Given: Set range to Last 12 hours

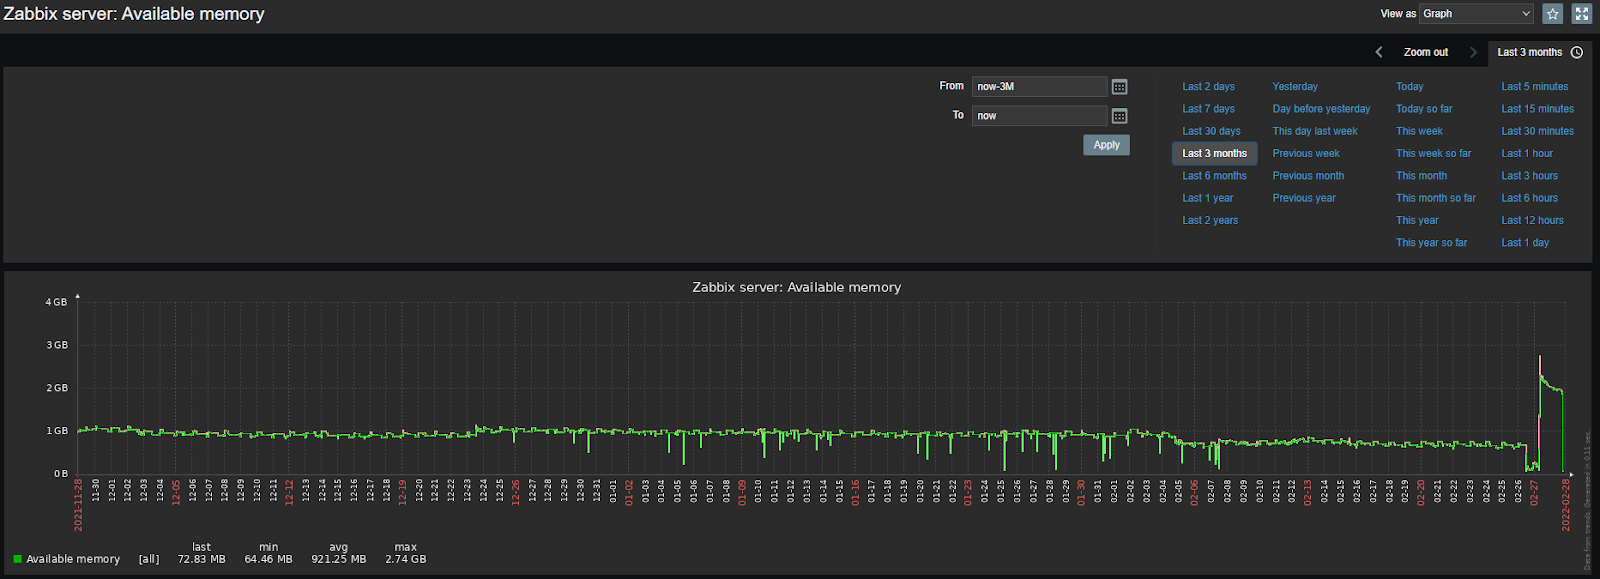Looking at the screenshot, I should point(1532,220).
